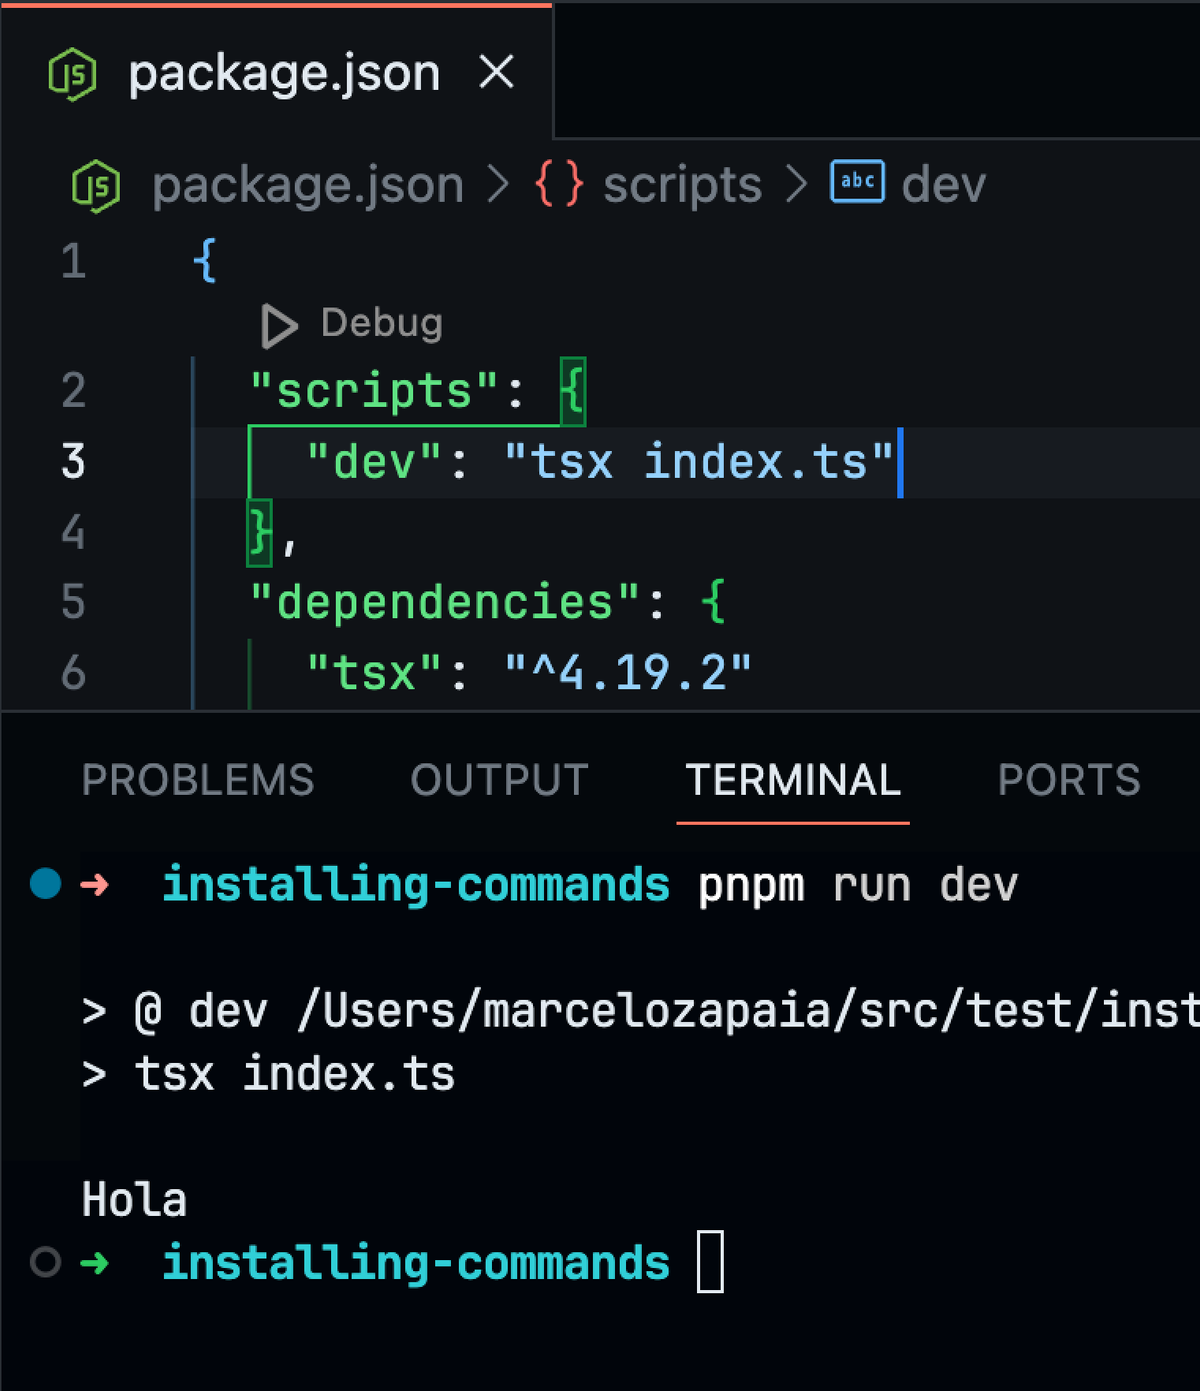1200x1391 pixels.
Task: Expand chevron after package.json in breadcrumb
Action: [x=498, y=185]
